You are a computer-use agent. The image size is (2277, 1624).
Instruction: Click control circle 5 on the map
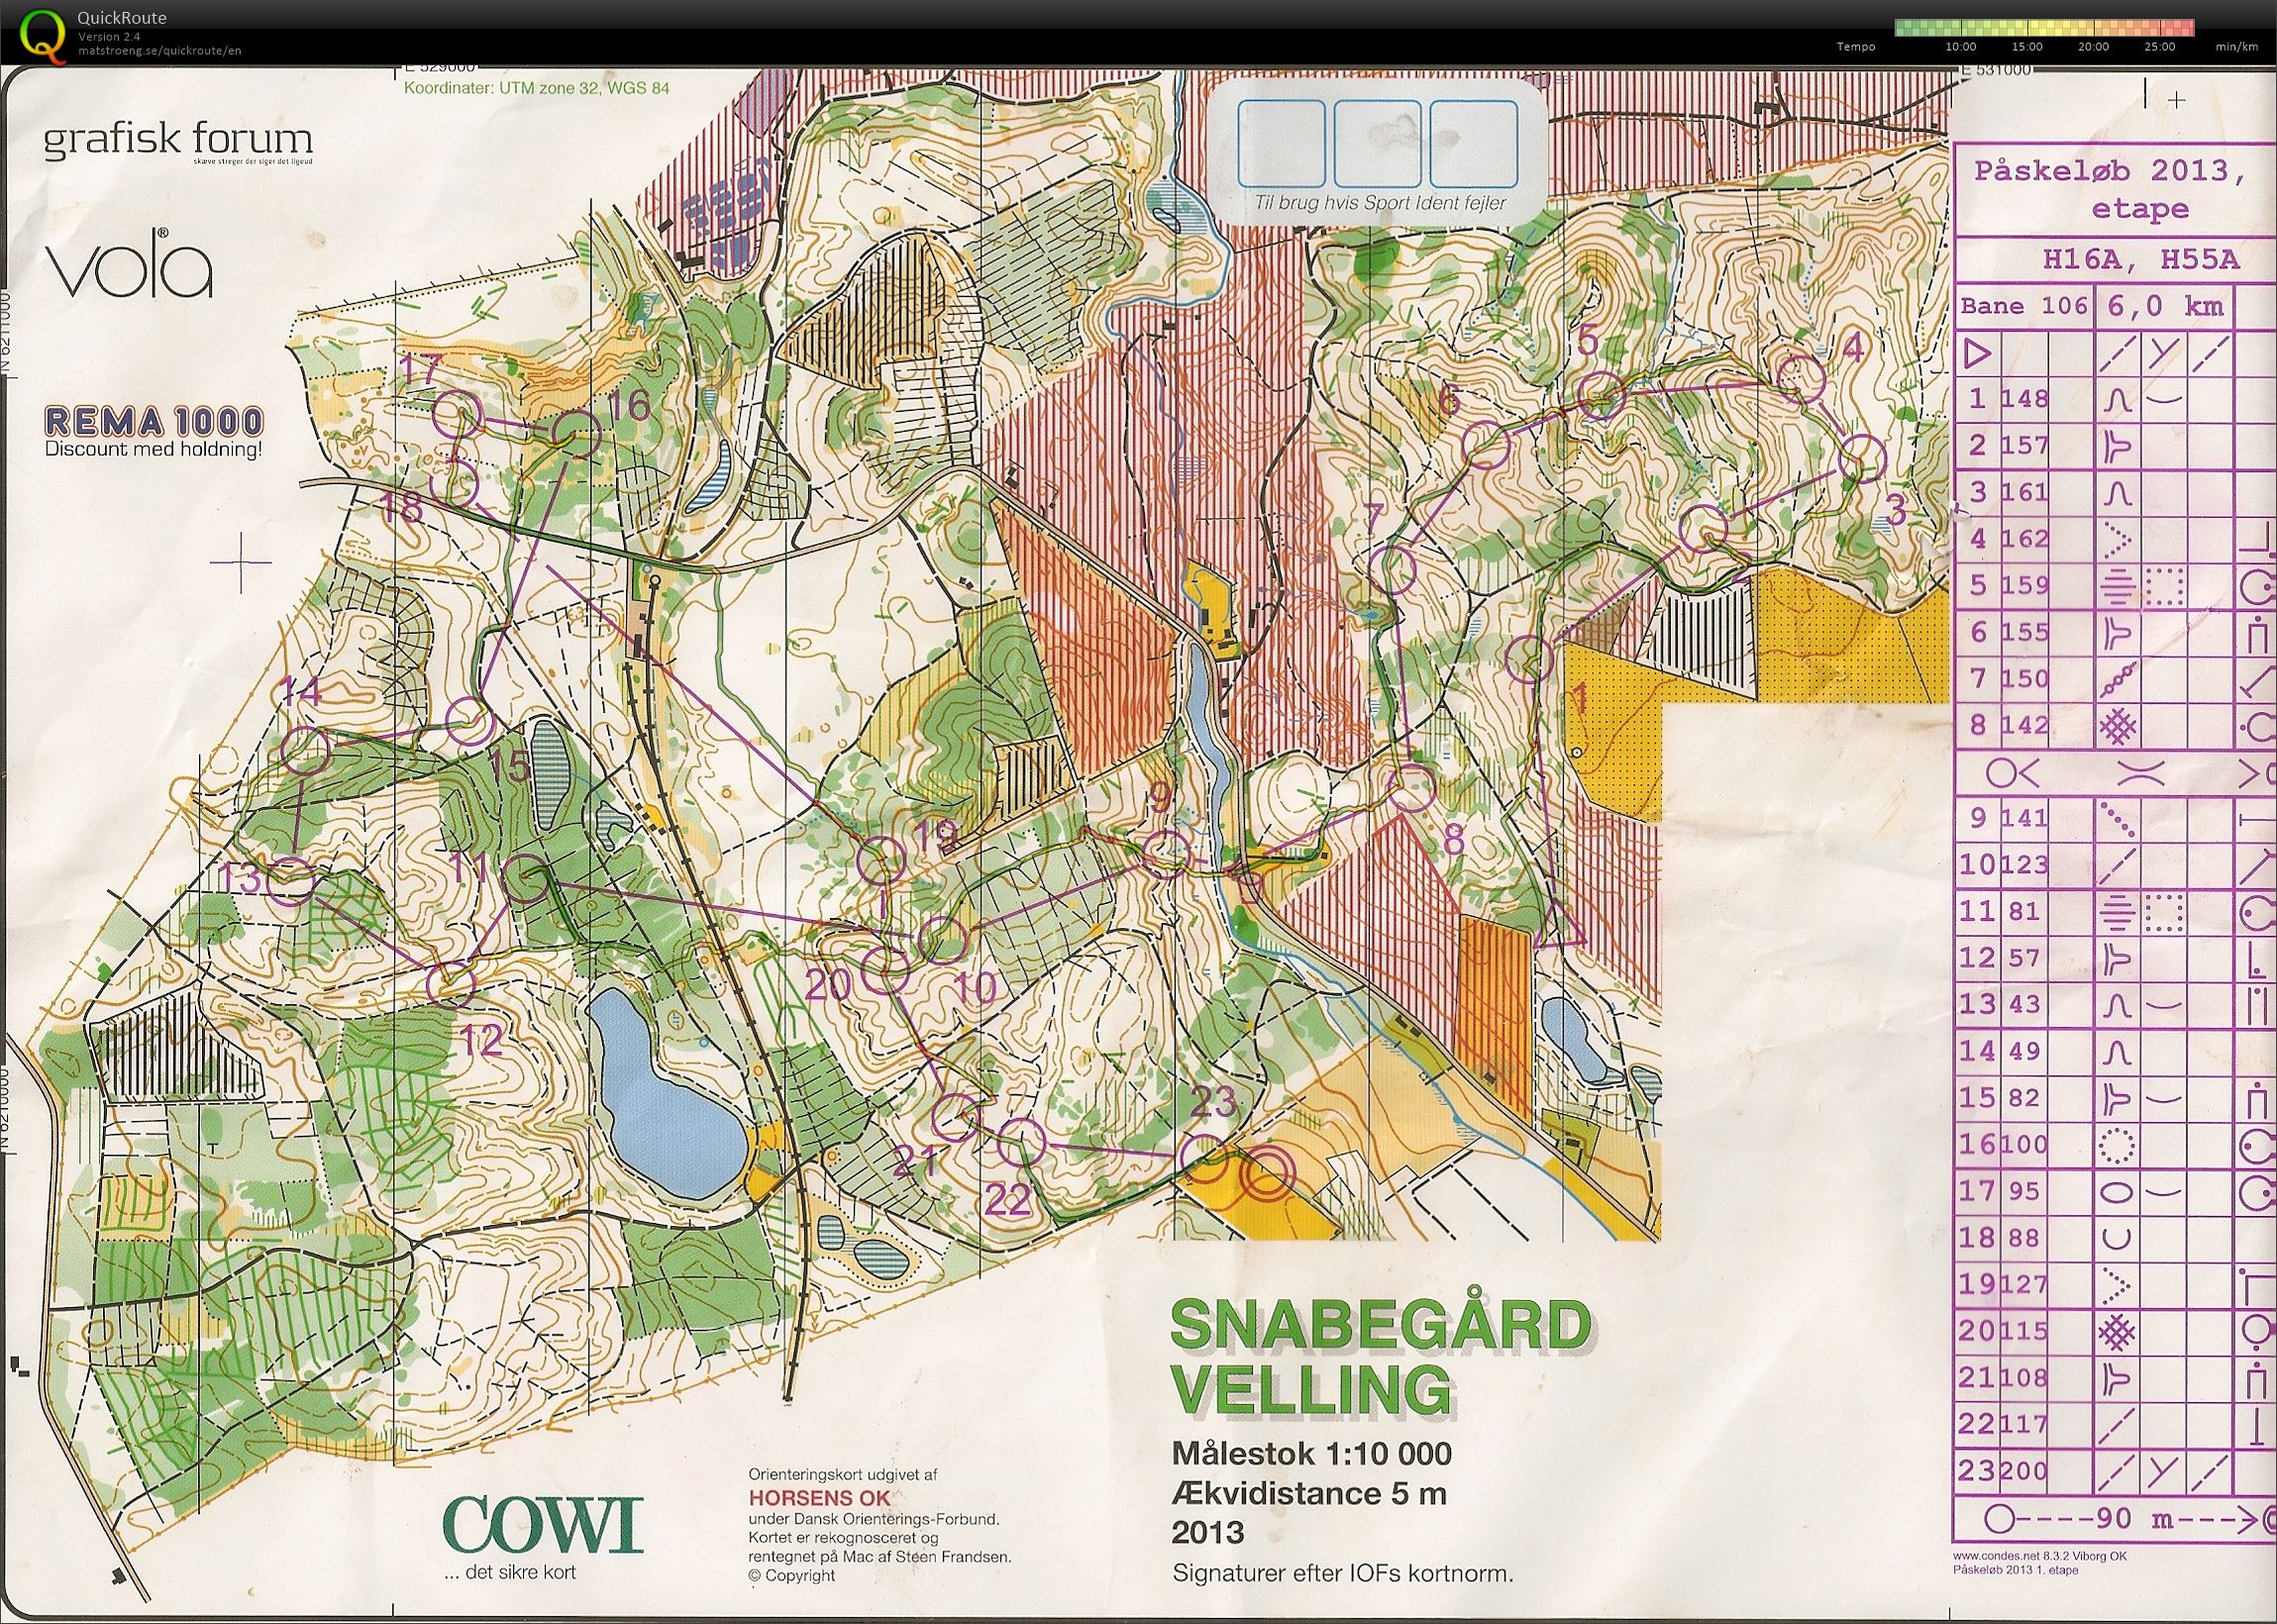pos(1602,394)
